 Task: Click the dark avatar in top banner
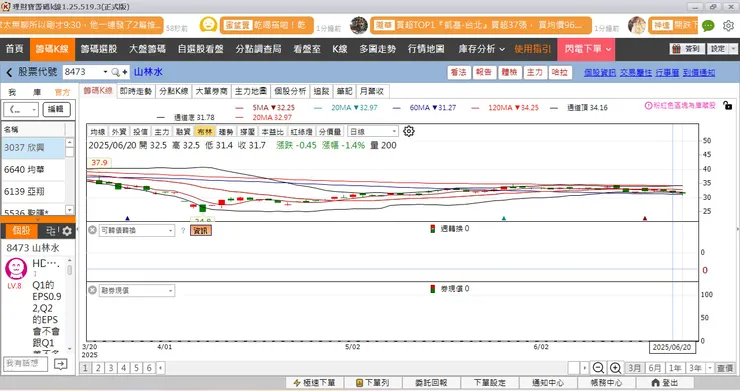pyautogui.click(x=359, y=25)
